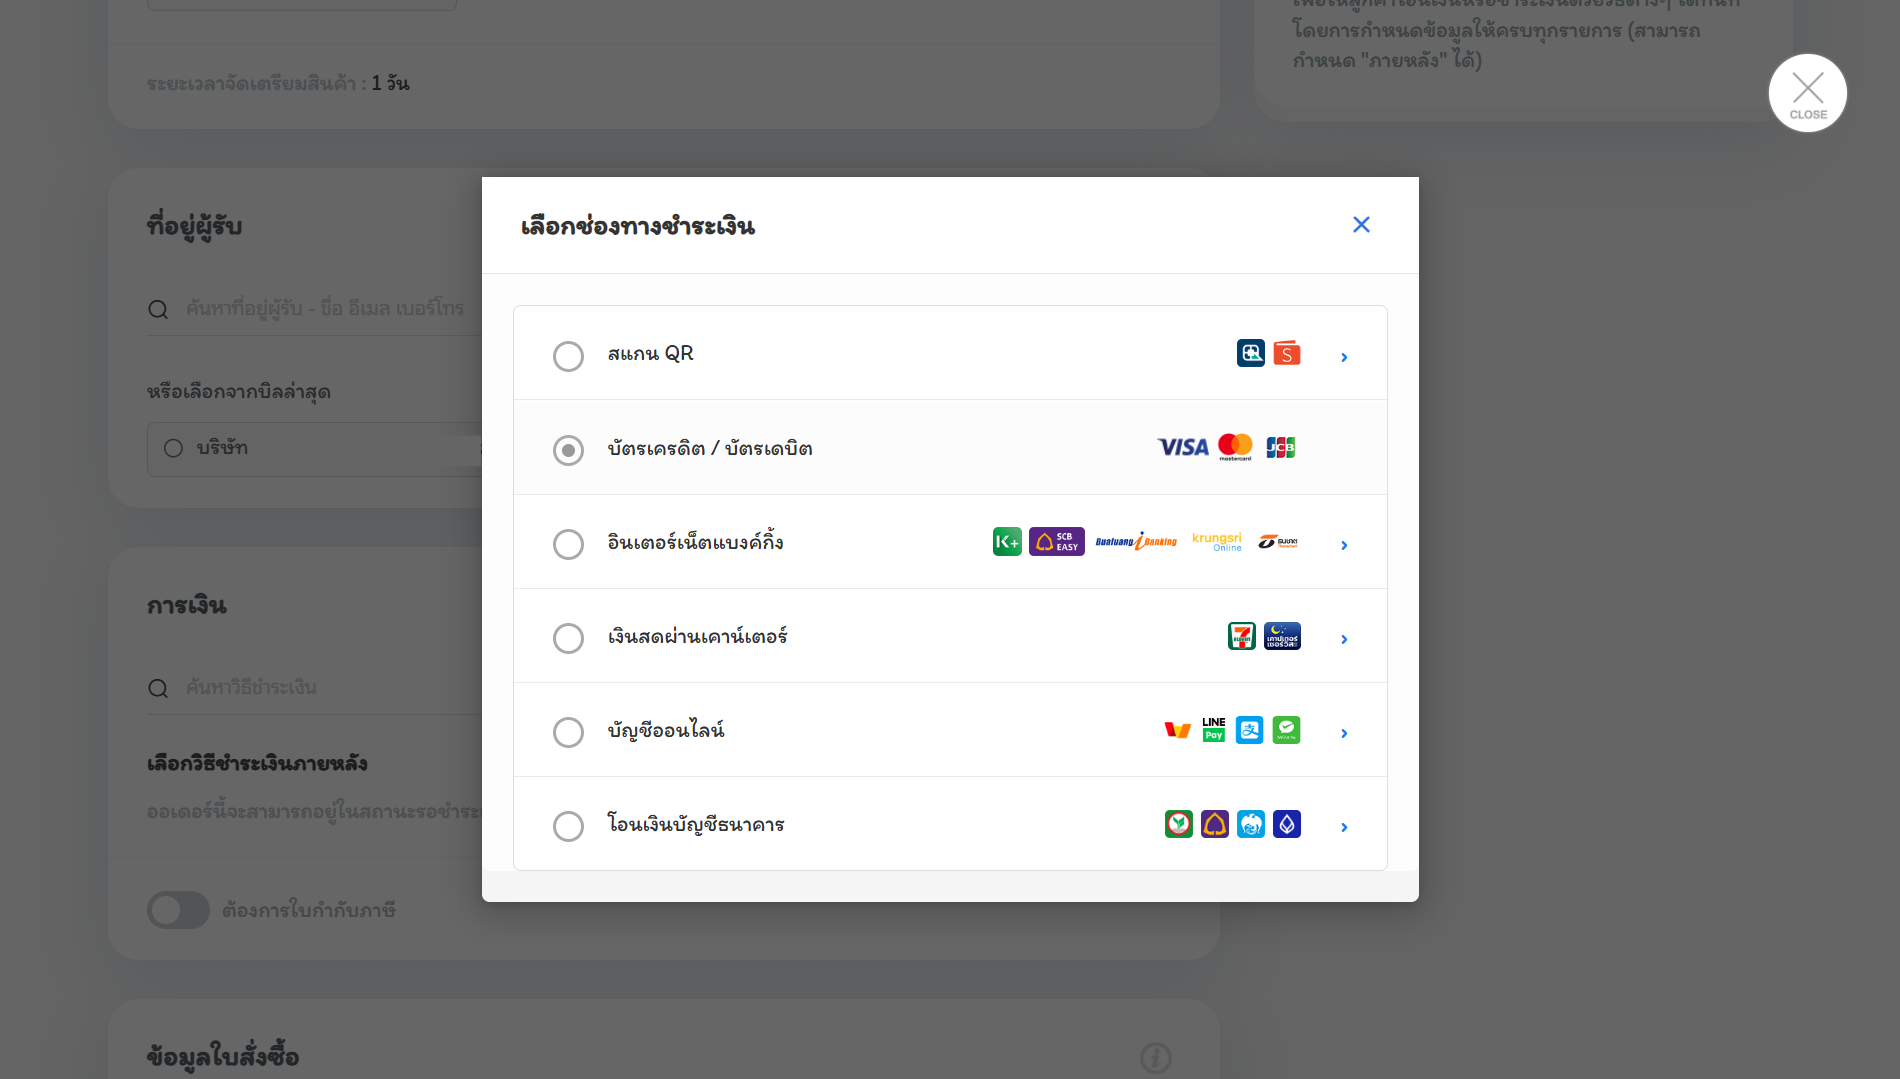Click the 7-Eleven counter icon

pyautogui.click(x=1241, y=636)
